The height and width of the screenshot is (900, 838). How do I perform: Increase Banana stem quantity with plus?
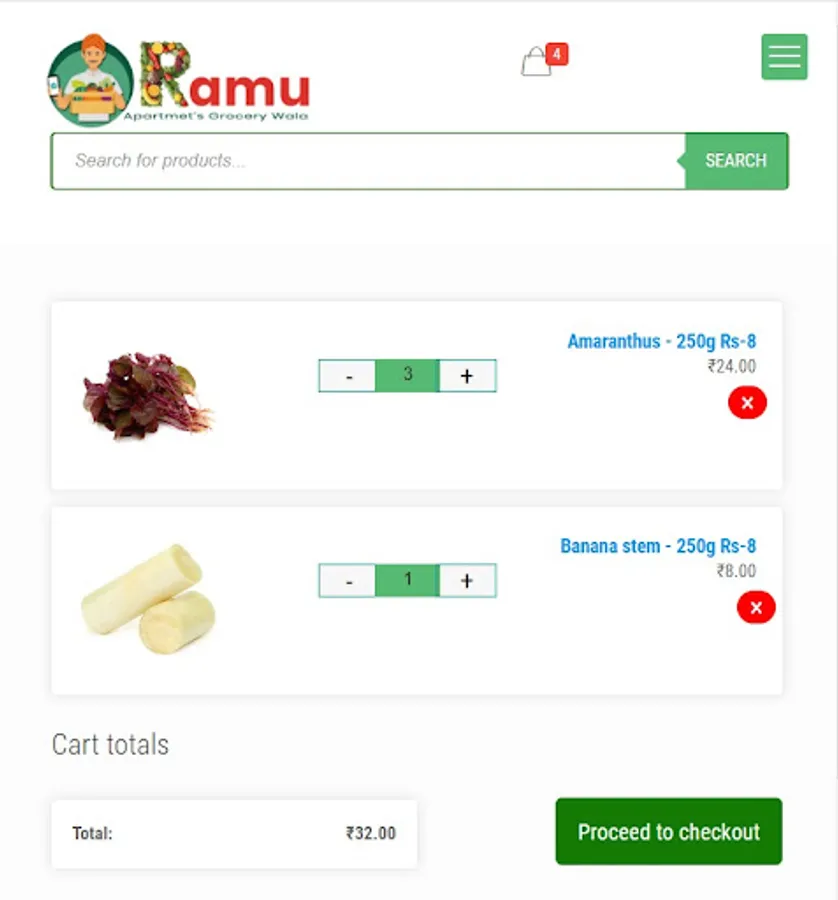click(x=467, y=581)
